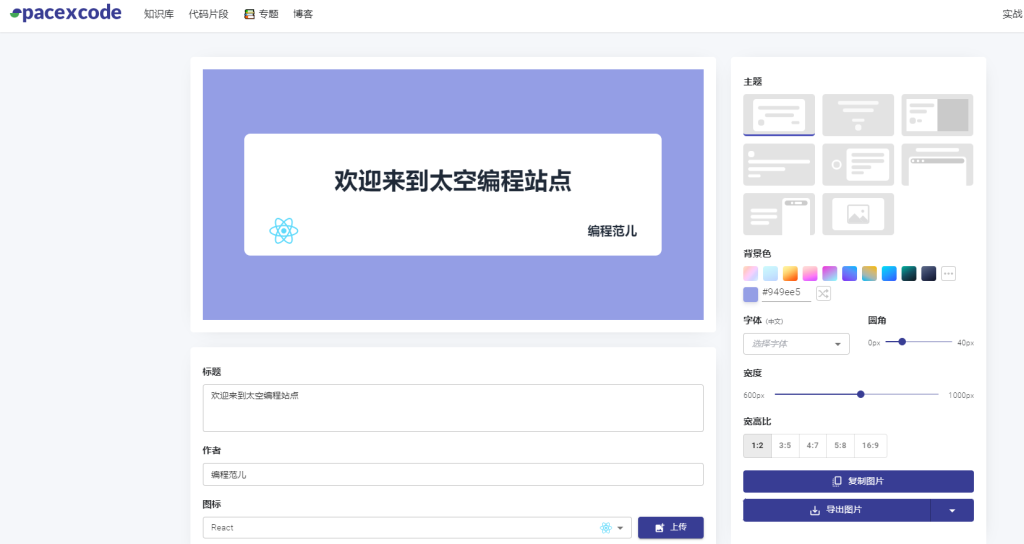Select the centered card theme
This screenshot has height=544, width=1024.
[x=778, y=115]
